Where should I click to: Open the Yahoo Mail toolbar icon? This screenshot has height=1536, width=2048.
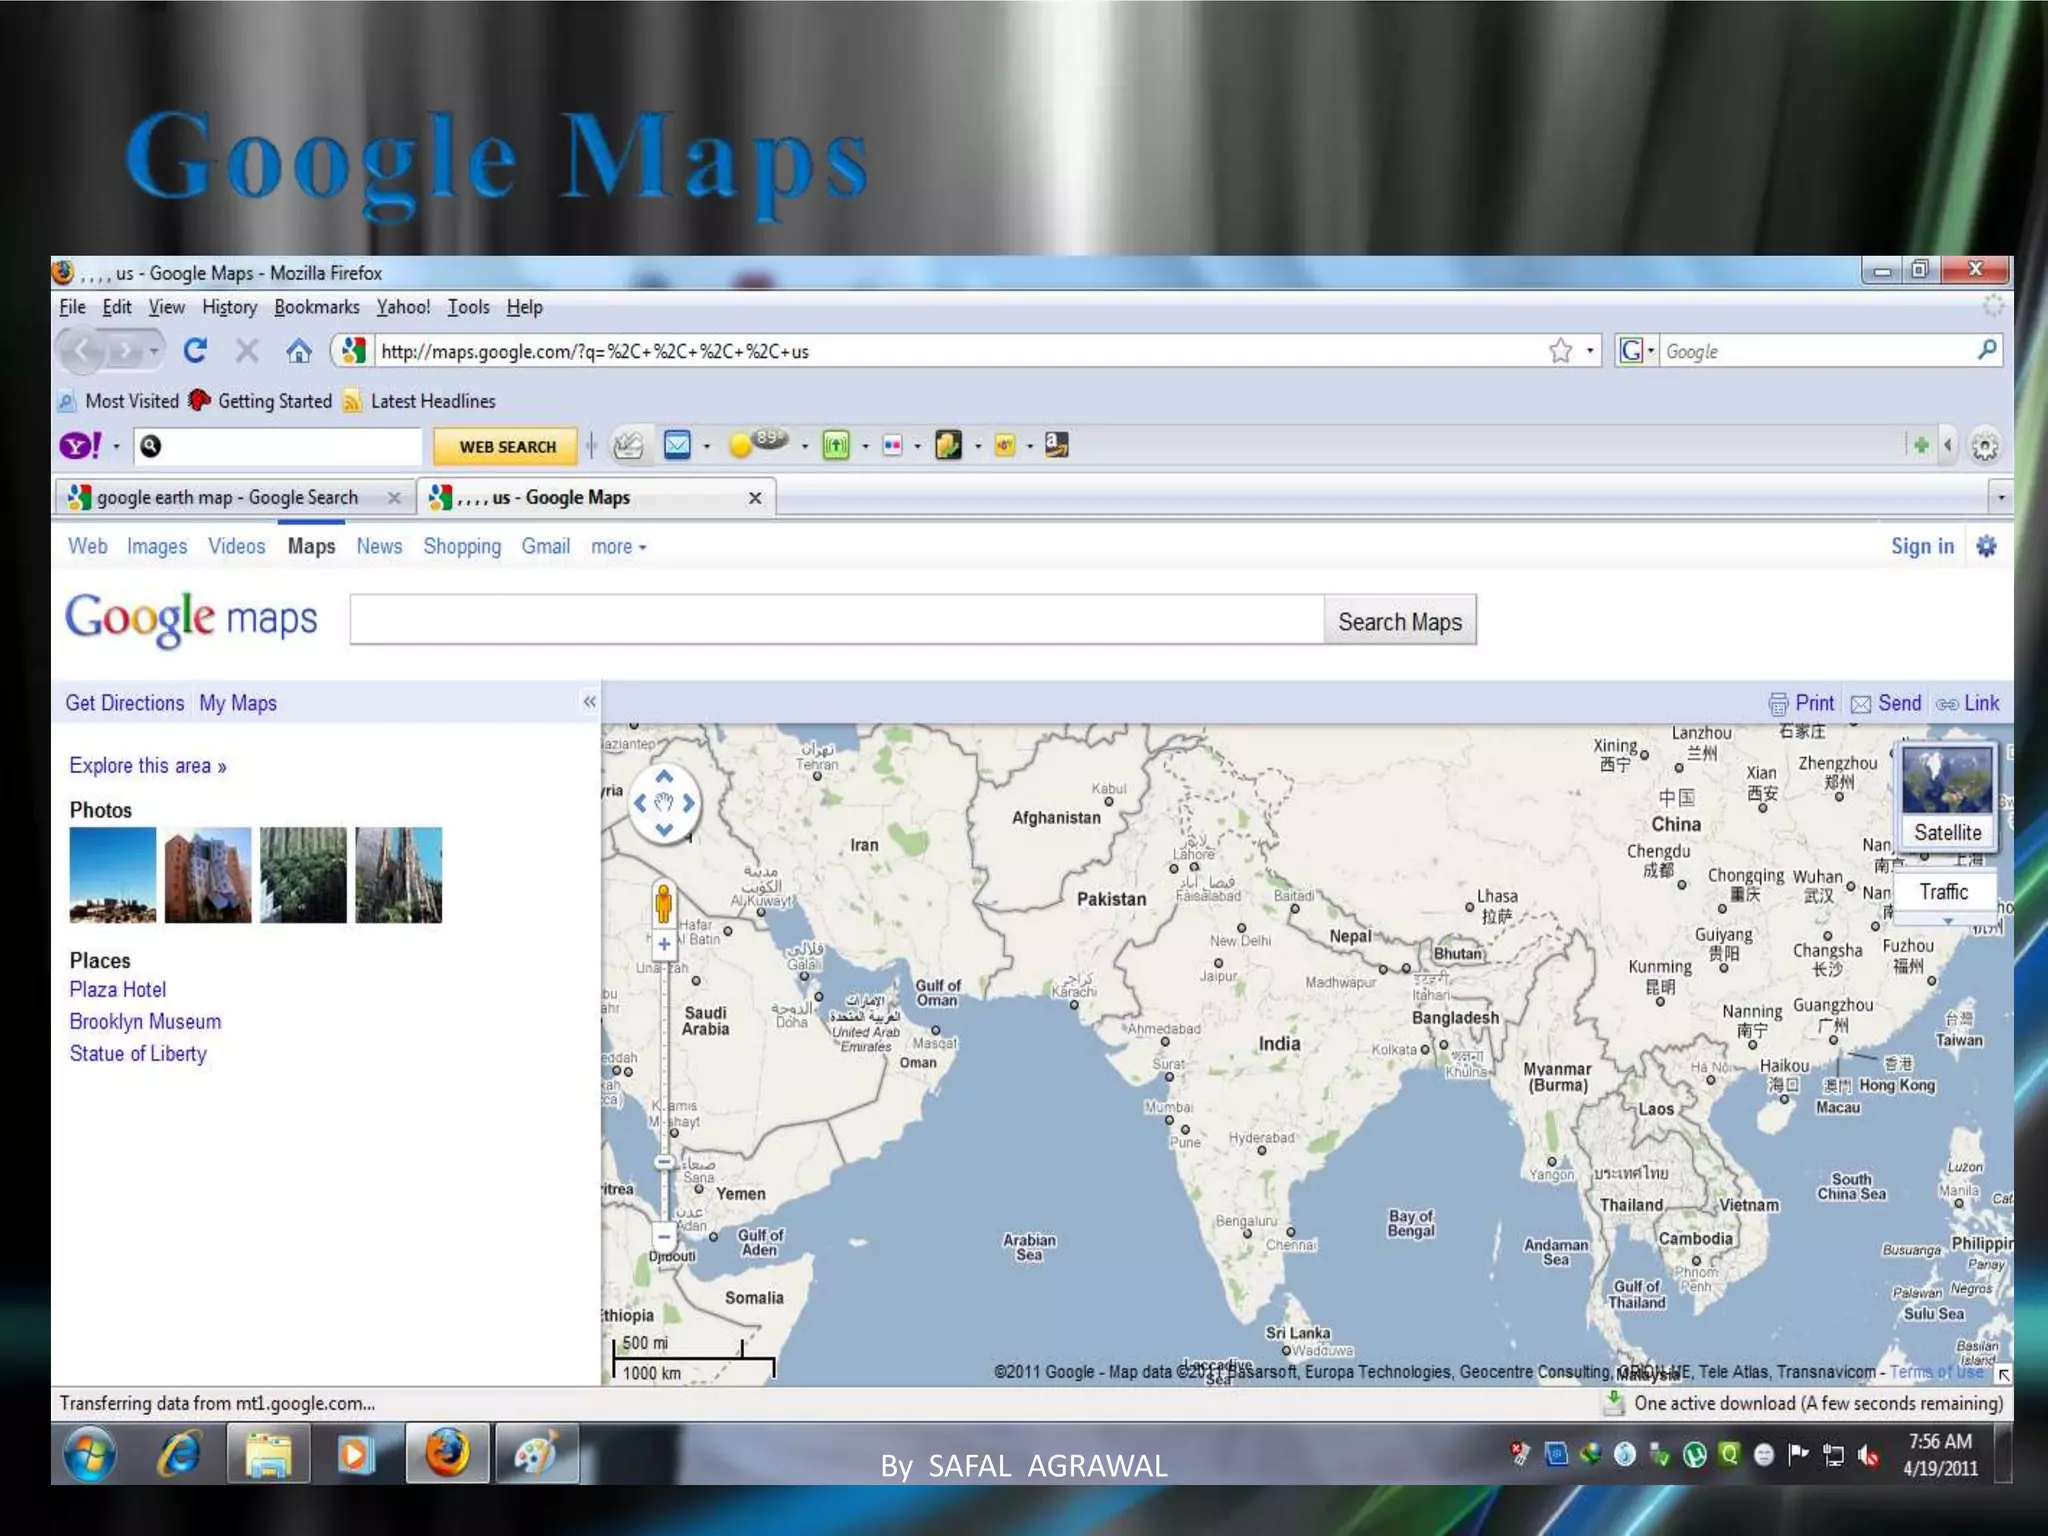tap(677, 445)
